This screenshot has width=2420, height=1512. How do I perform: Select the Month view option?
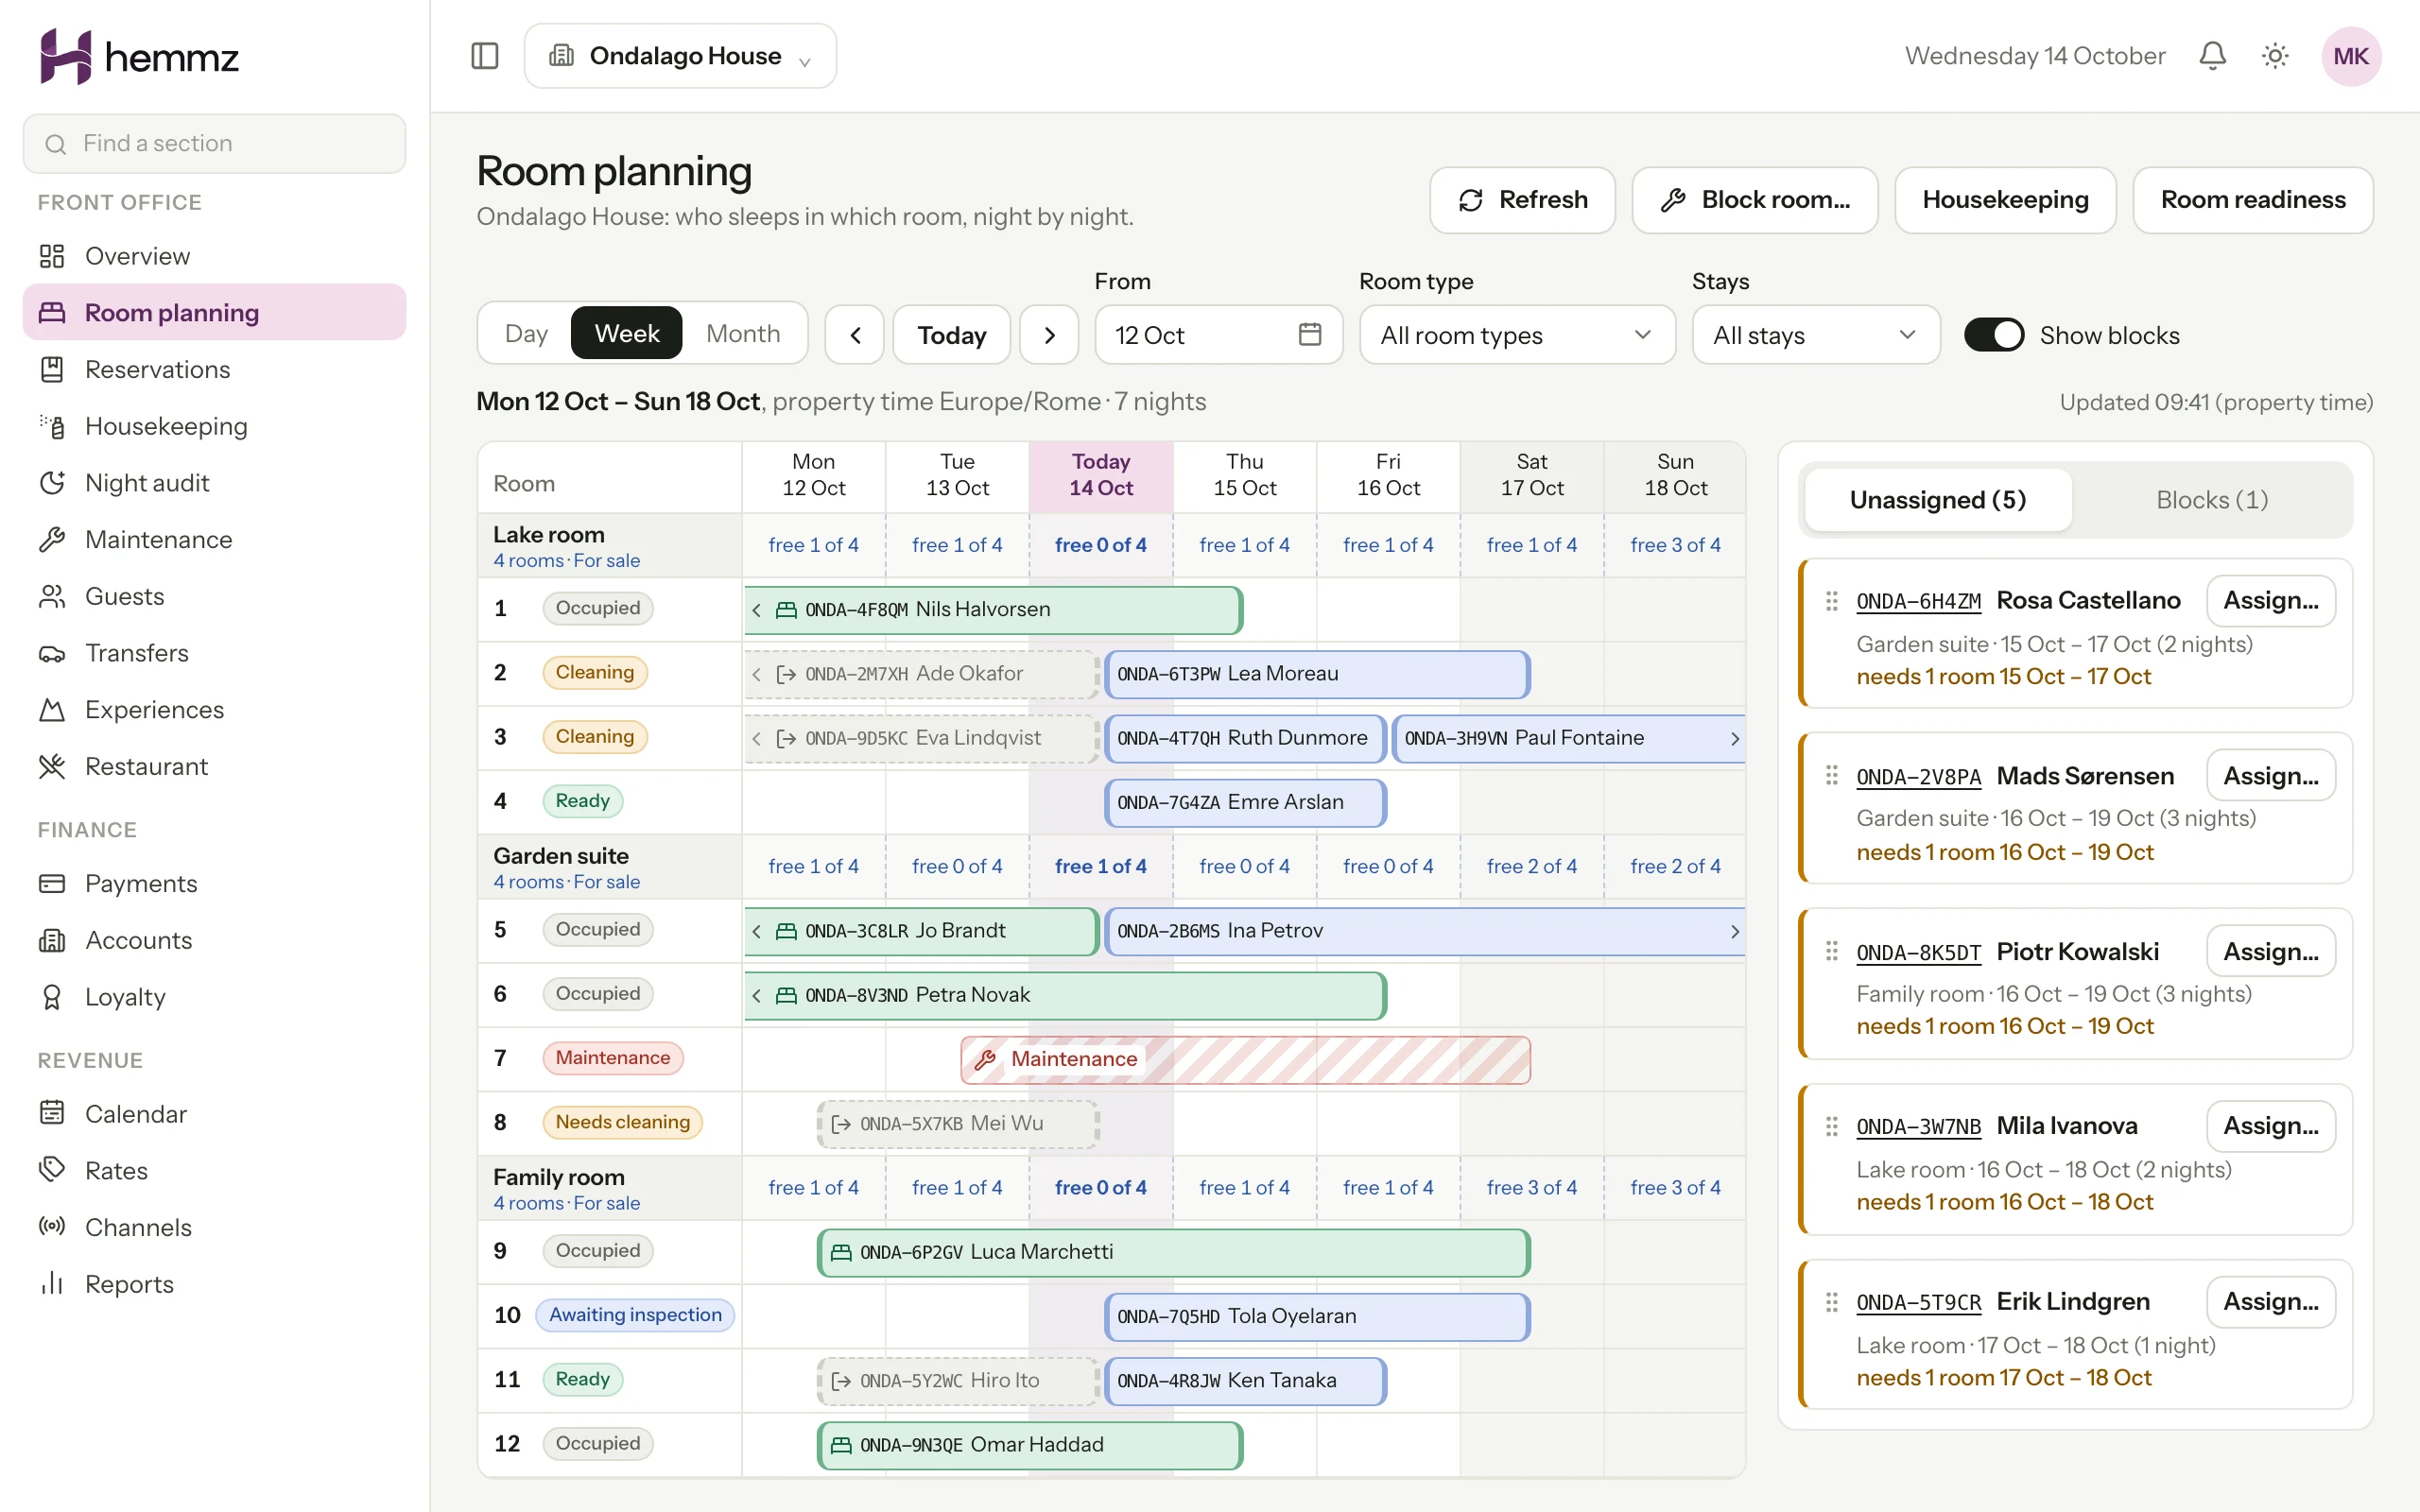click(x=743, y=334)
